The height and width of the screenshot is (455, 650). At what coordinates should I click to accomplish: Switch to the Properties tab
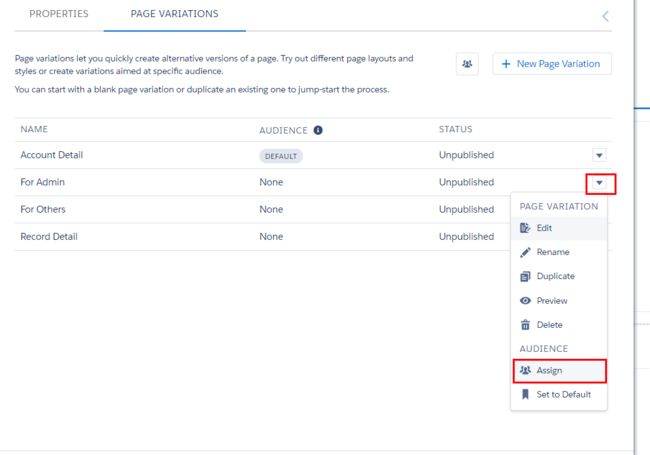tap(59, 14)
